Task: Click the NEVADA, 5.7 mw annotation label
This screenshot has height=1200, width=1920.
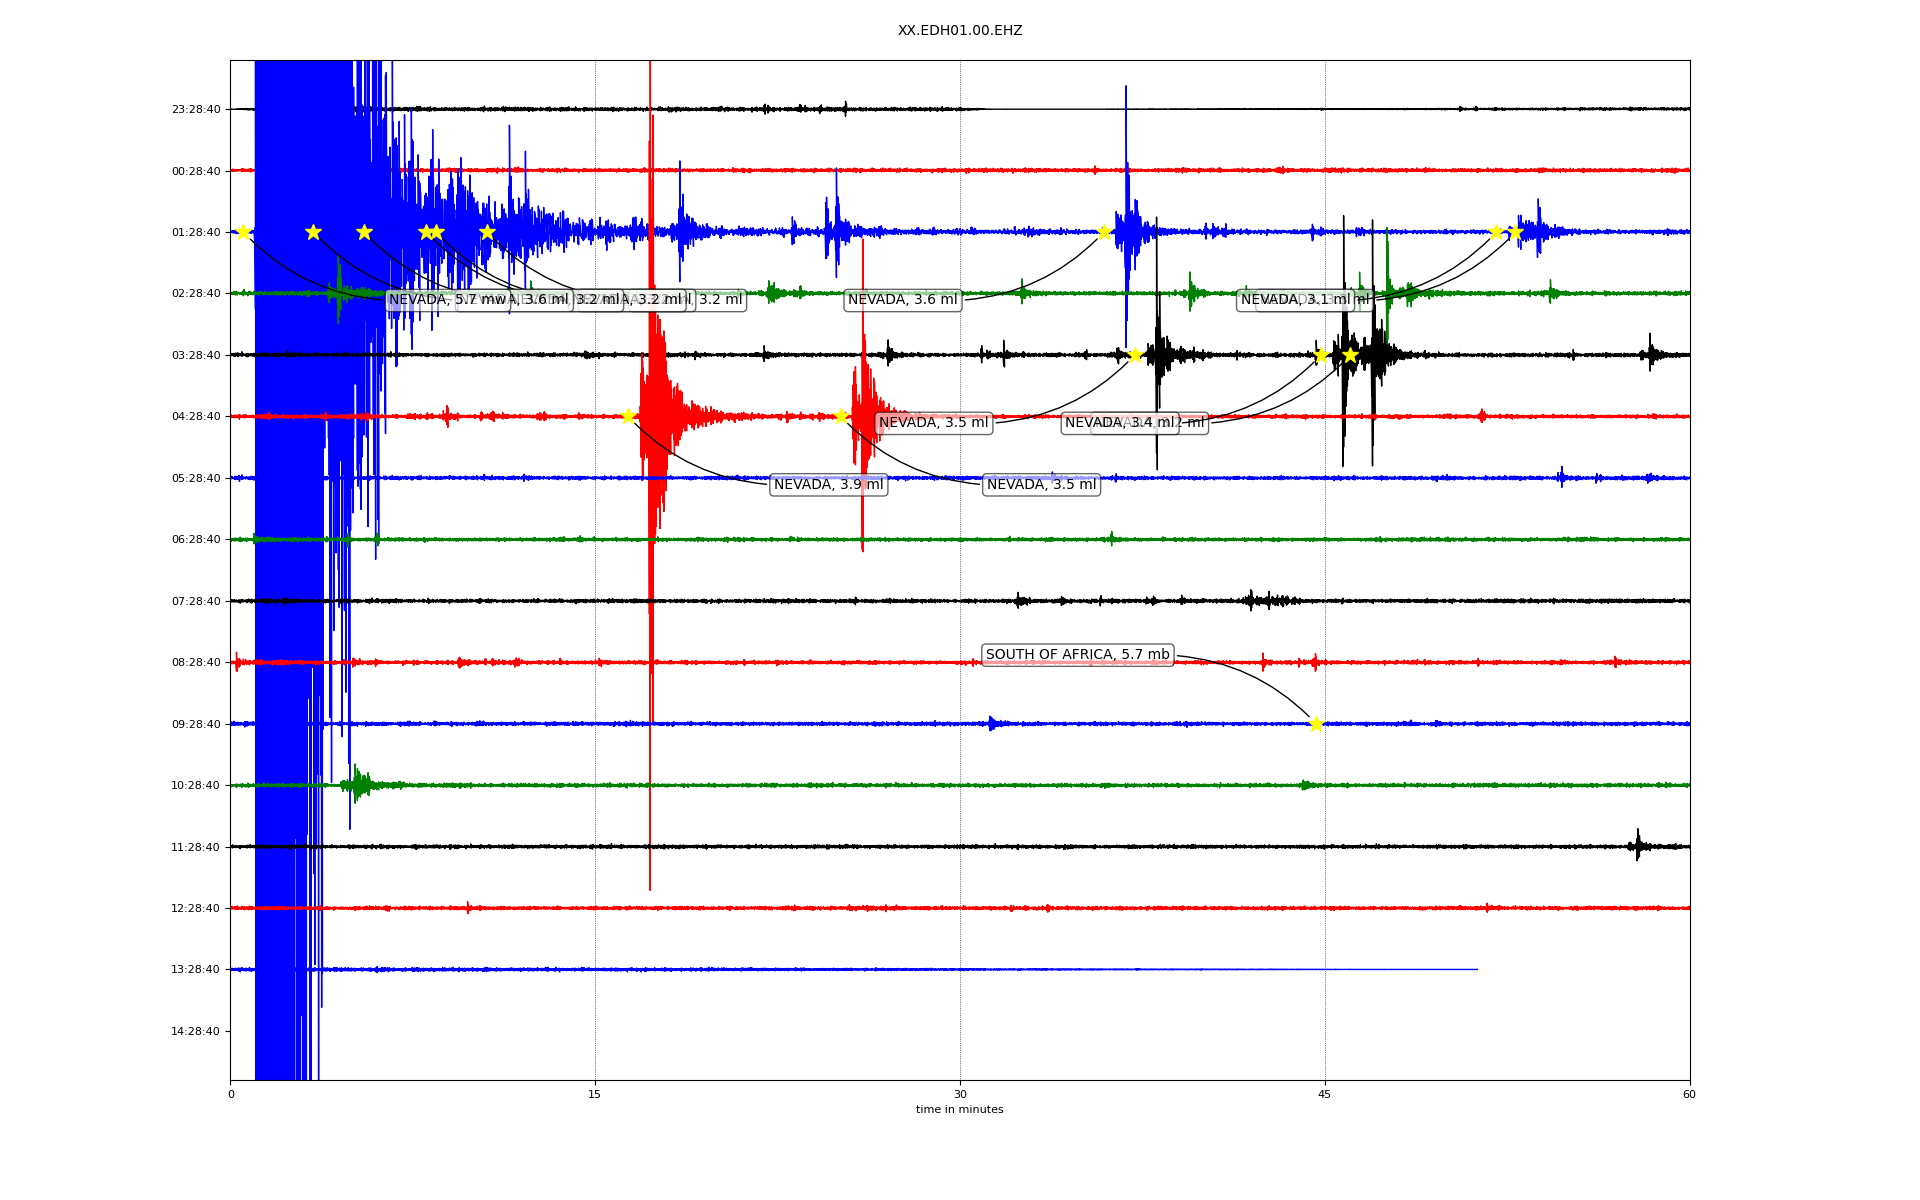Action: pyautogui.click(x=430, y=300)
